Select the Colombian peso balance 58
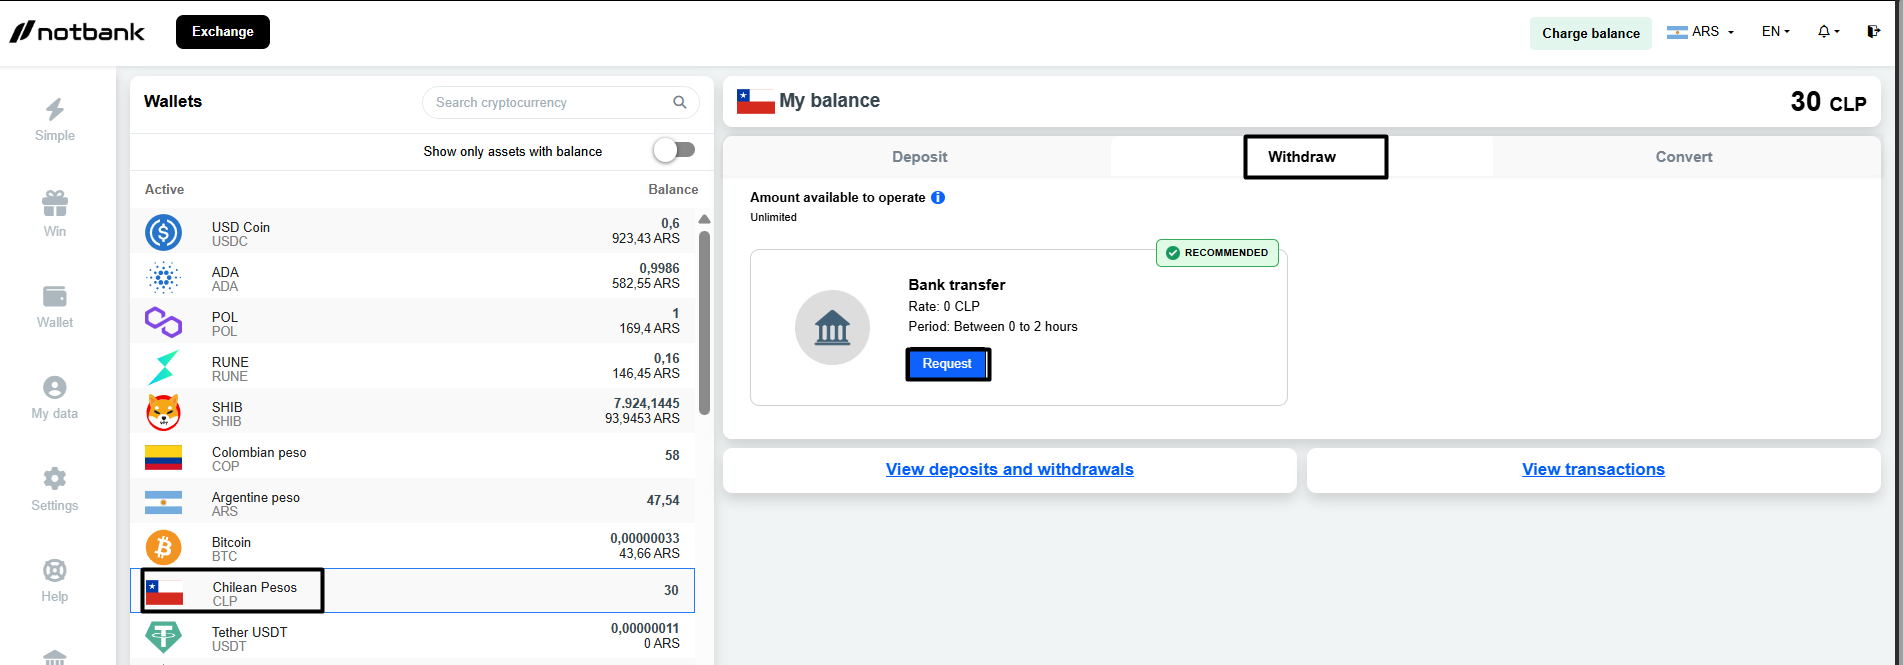 pos(672,455)
